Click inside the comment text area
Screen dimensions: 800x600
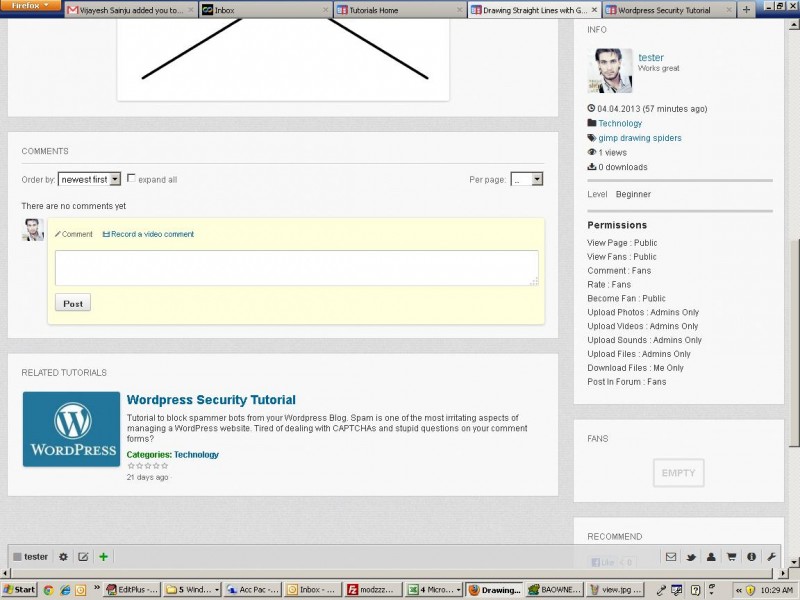click(296, 268)
